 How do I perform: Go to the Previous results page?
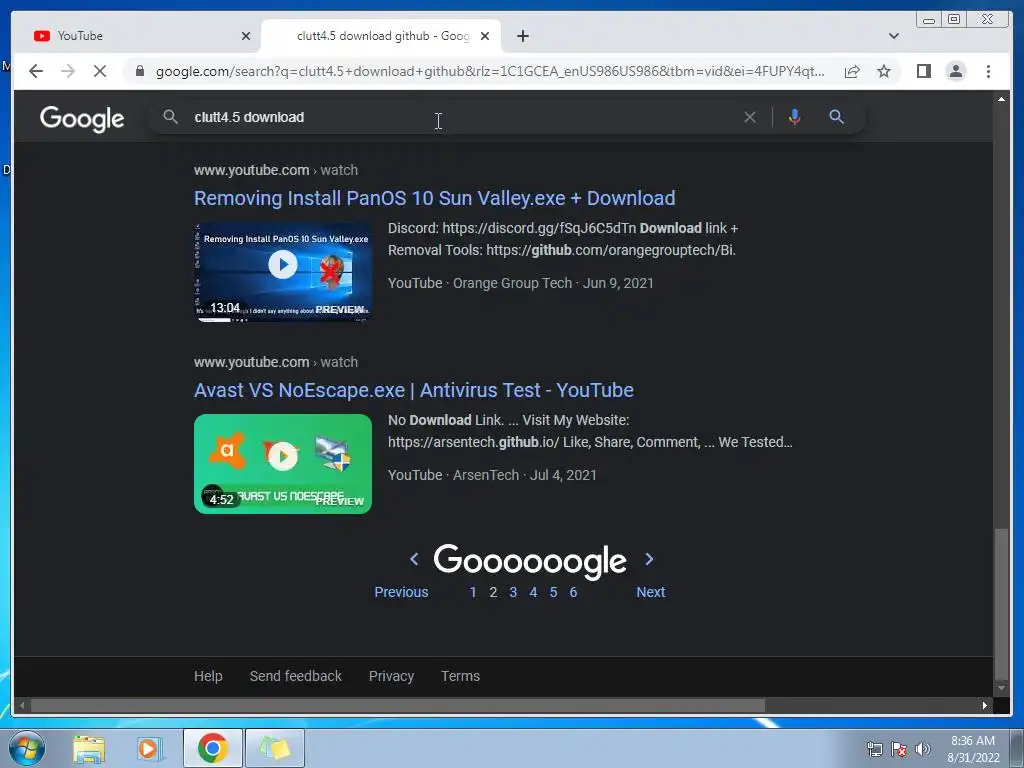coord(401,592)
